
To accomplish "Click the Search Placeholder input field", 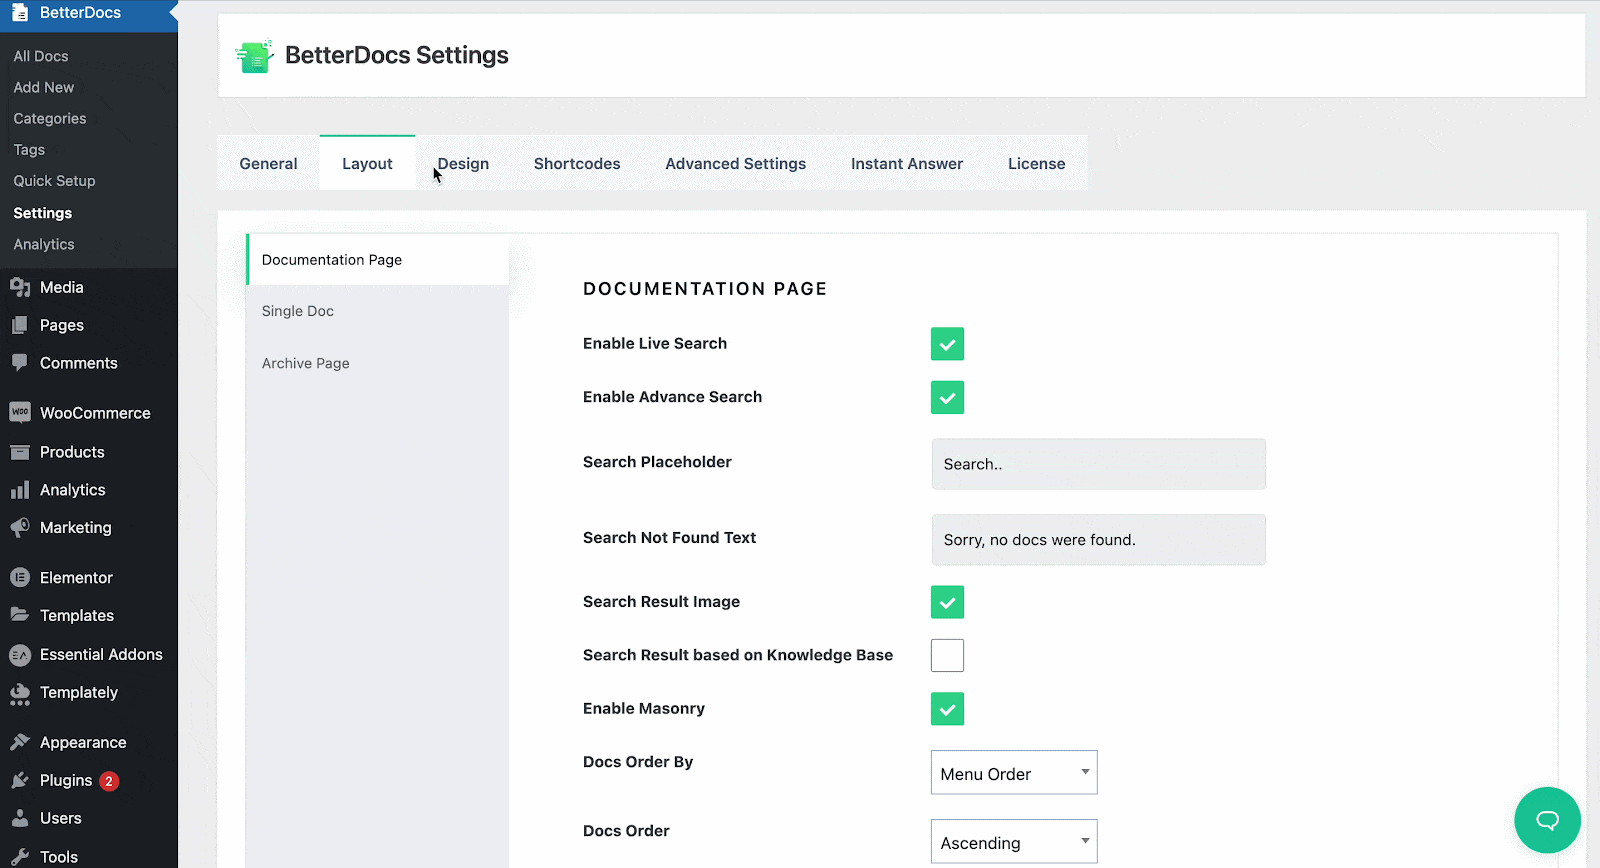I will (x=1098, y=464).
